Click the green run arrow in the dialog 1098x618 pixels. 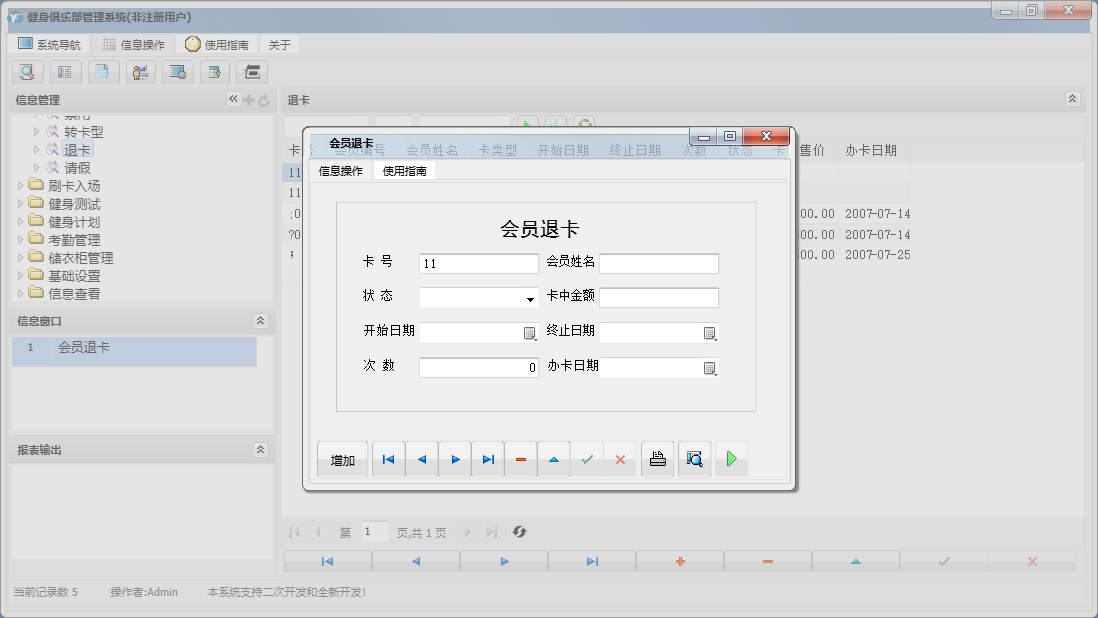(731, 459)
